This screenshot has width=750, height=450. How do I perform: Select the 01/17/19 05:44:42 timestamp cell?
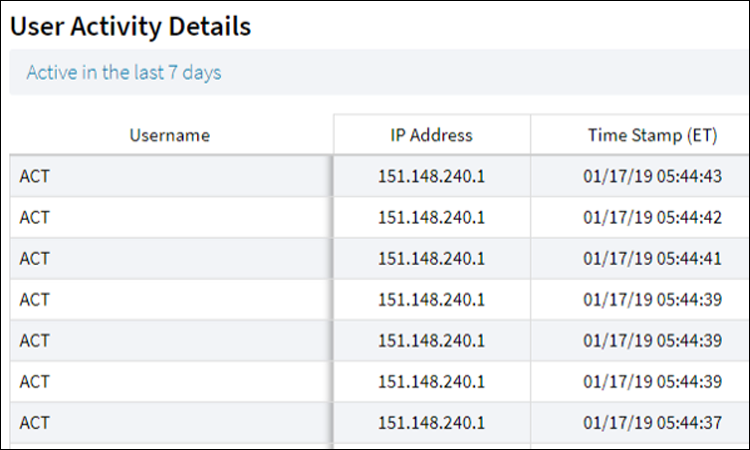click(x=652, y=217)
